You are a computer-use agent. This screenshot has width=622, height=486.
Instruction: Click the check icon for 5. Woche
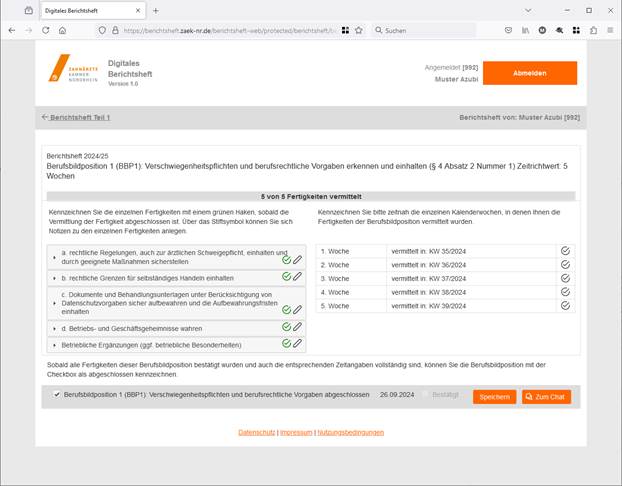point(565,305)
